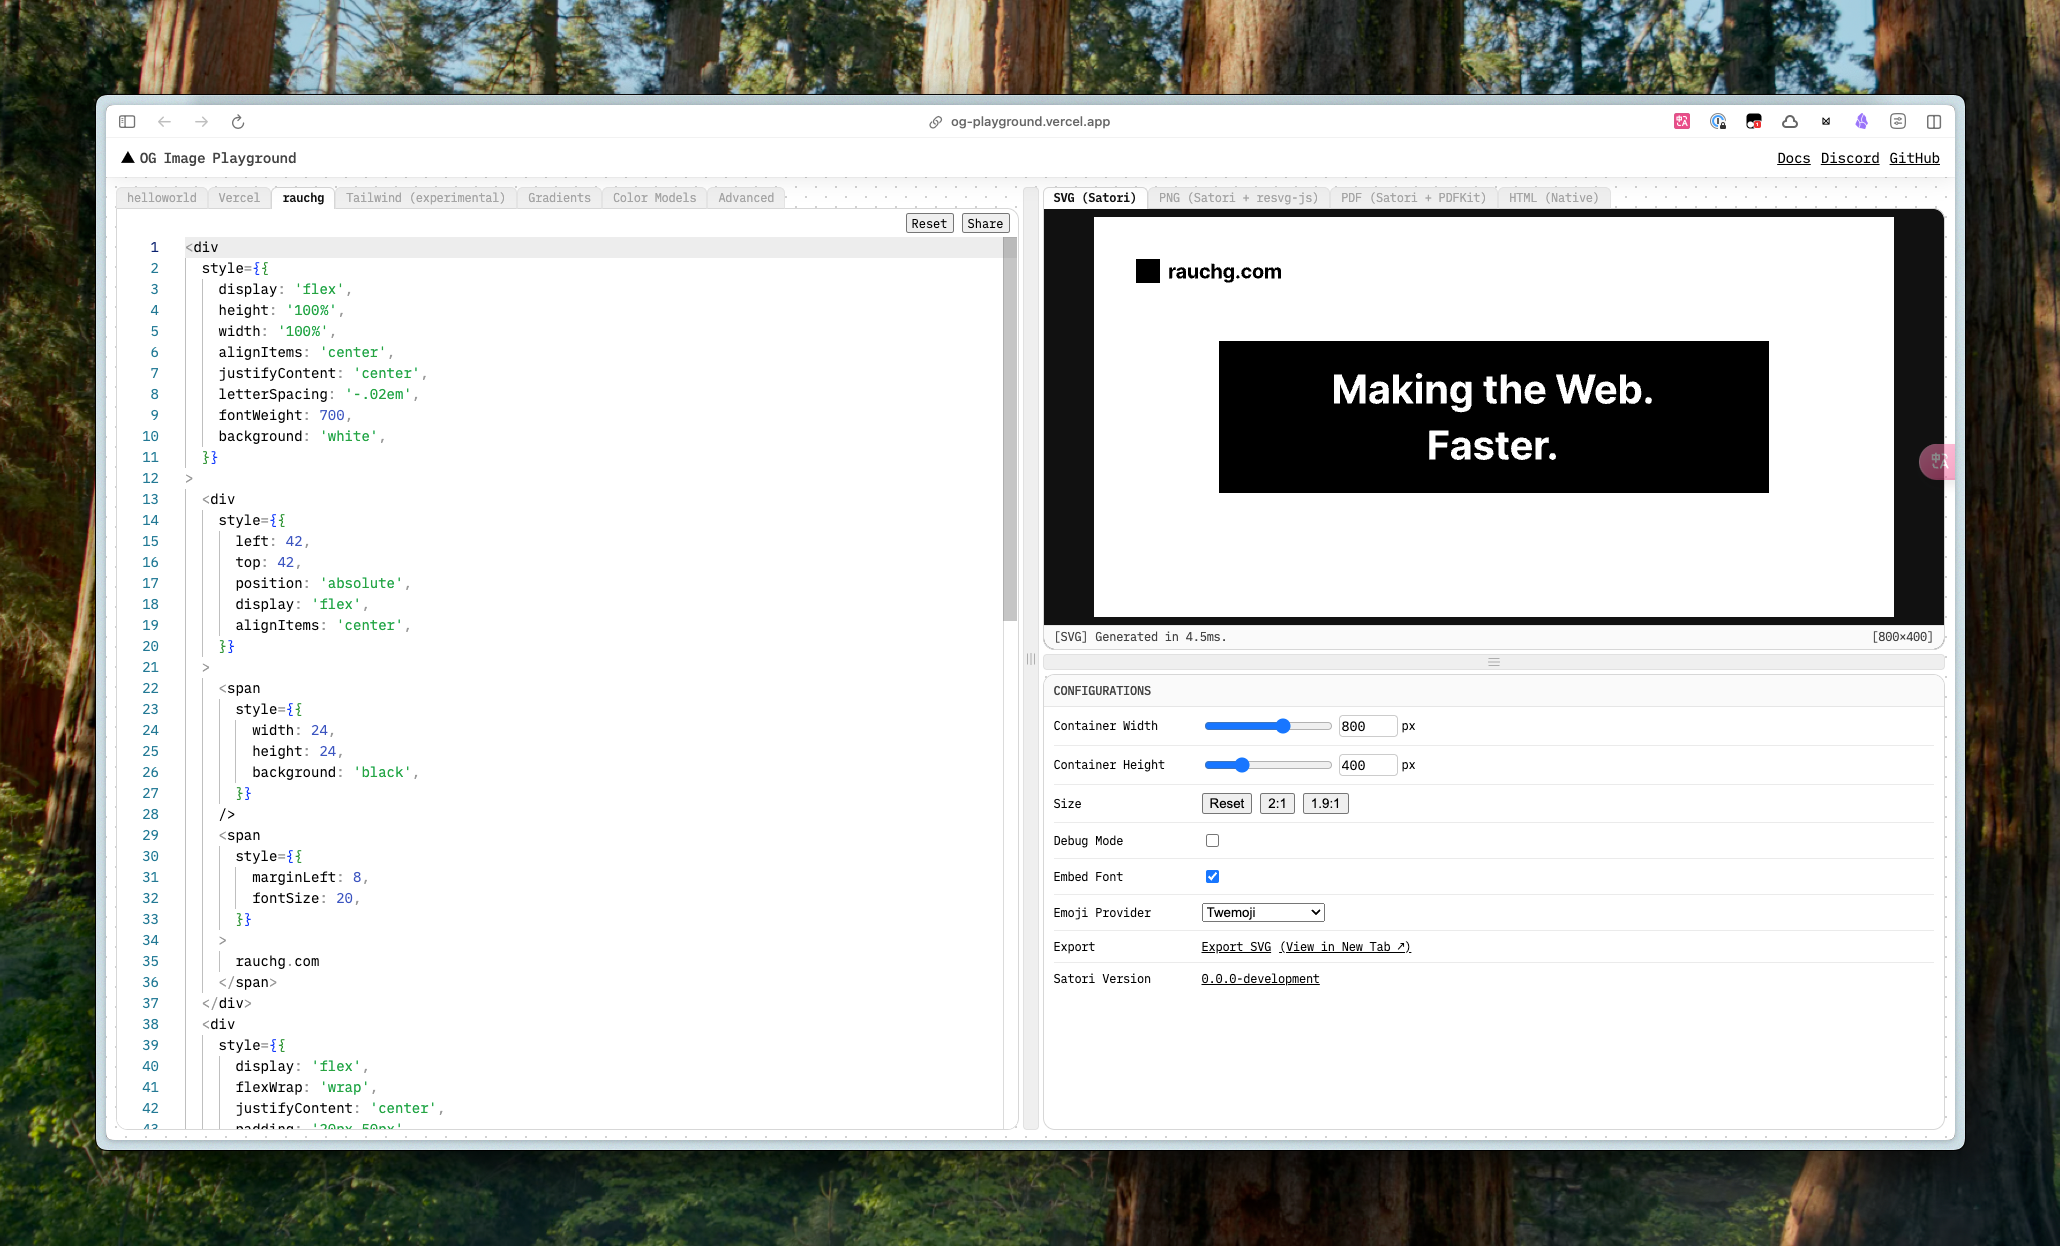Open the Emoji Provider dropdown
Viewport: 2060px width, 1246px height.
tap(1262, 912)
